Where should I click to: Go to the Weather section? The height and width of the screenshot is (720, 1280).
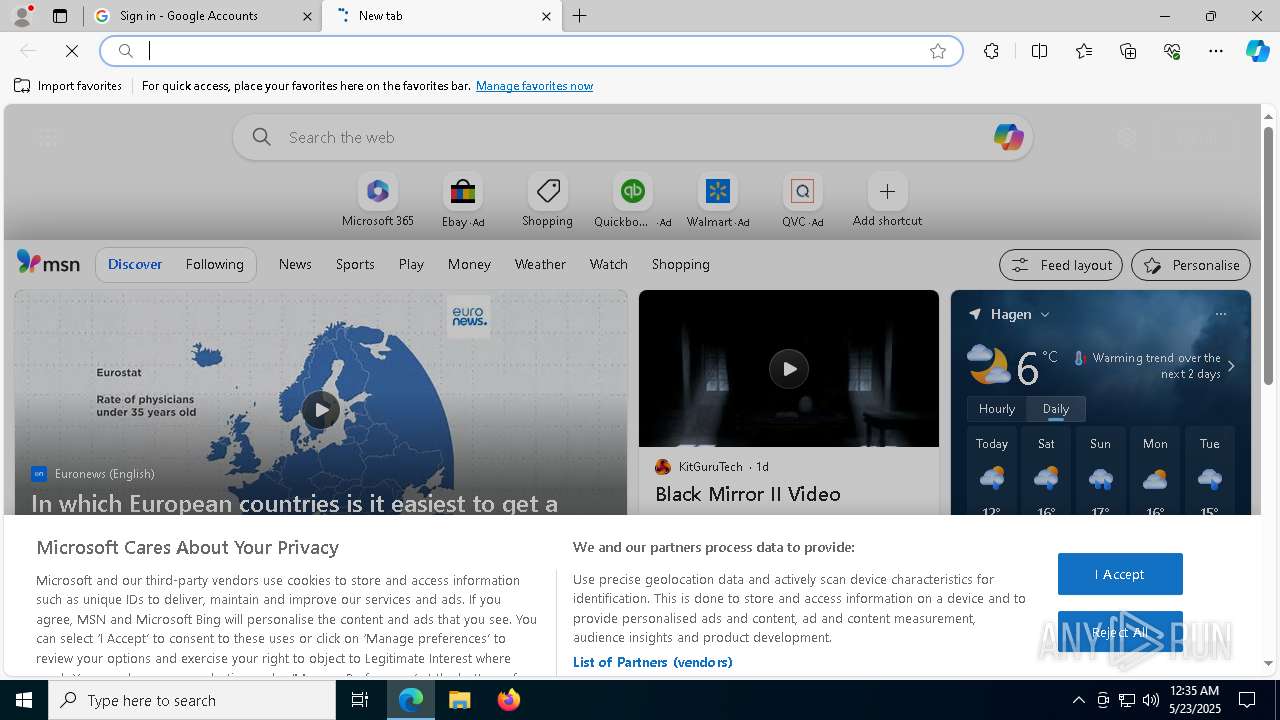click(x=540, y=264)
